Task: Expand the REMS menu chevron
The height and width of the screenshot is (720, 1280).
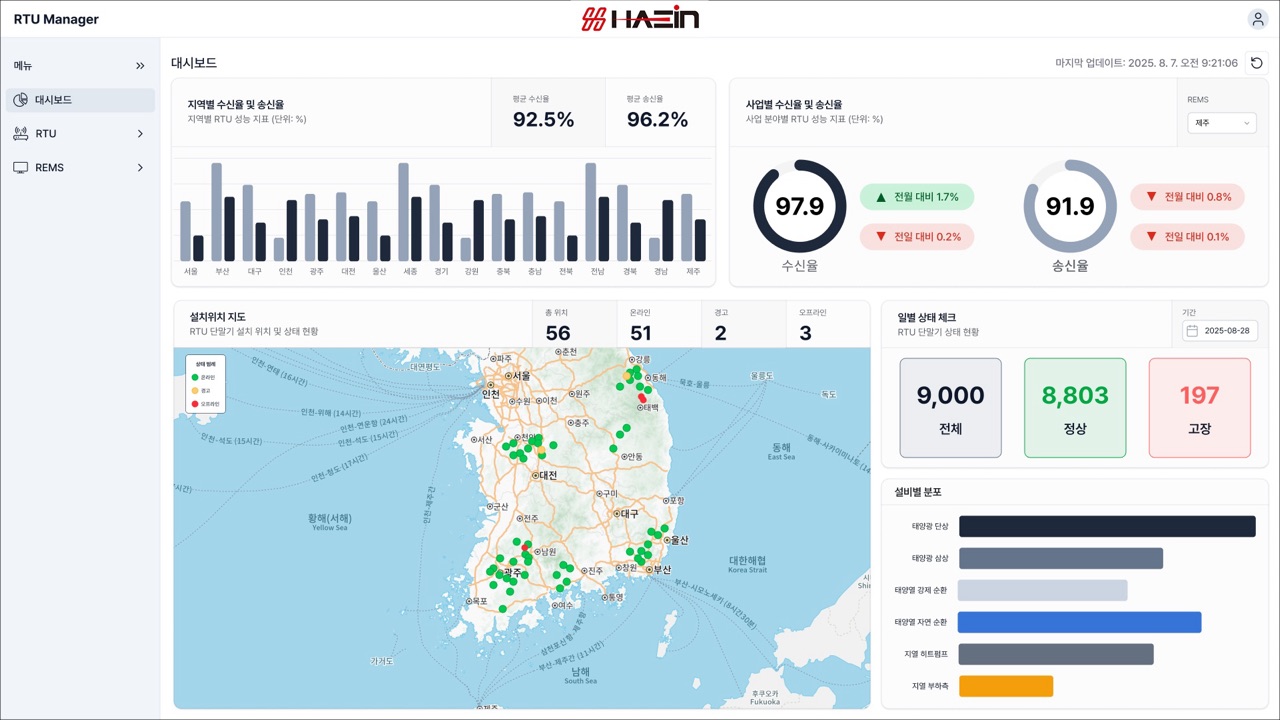Action: (140, 168)
